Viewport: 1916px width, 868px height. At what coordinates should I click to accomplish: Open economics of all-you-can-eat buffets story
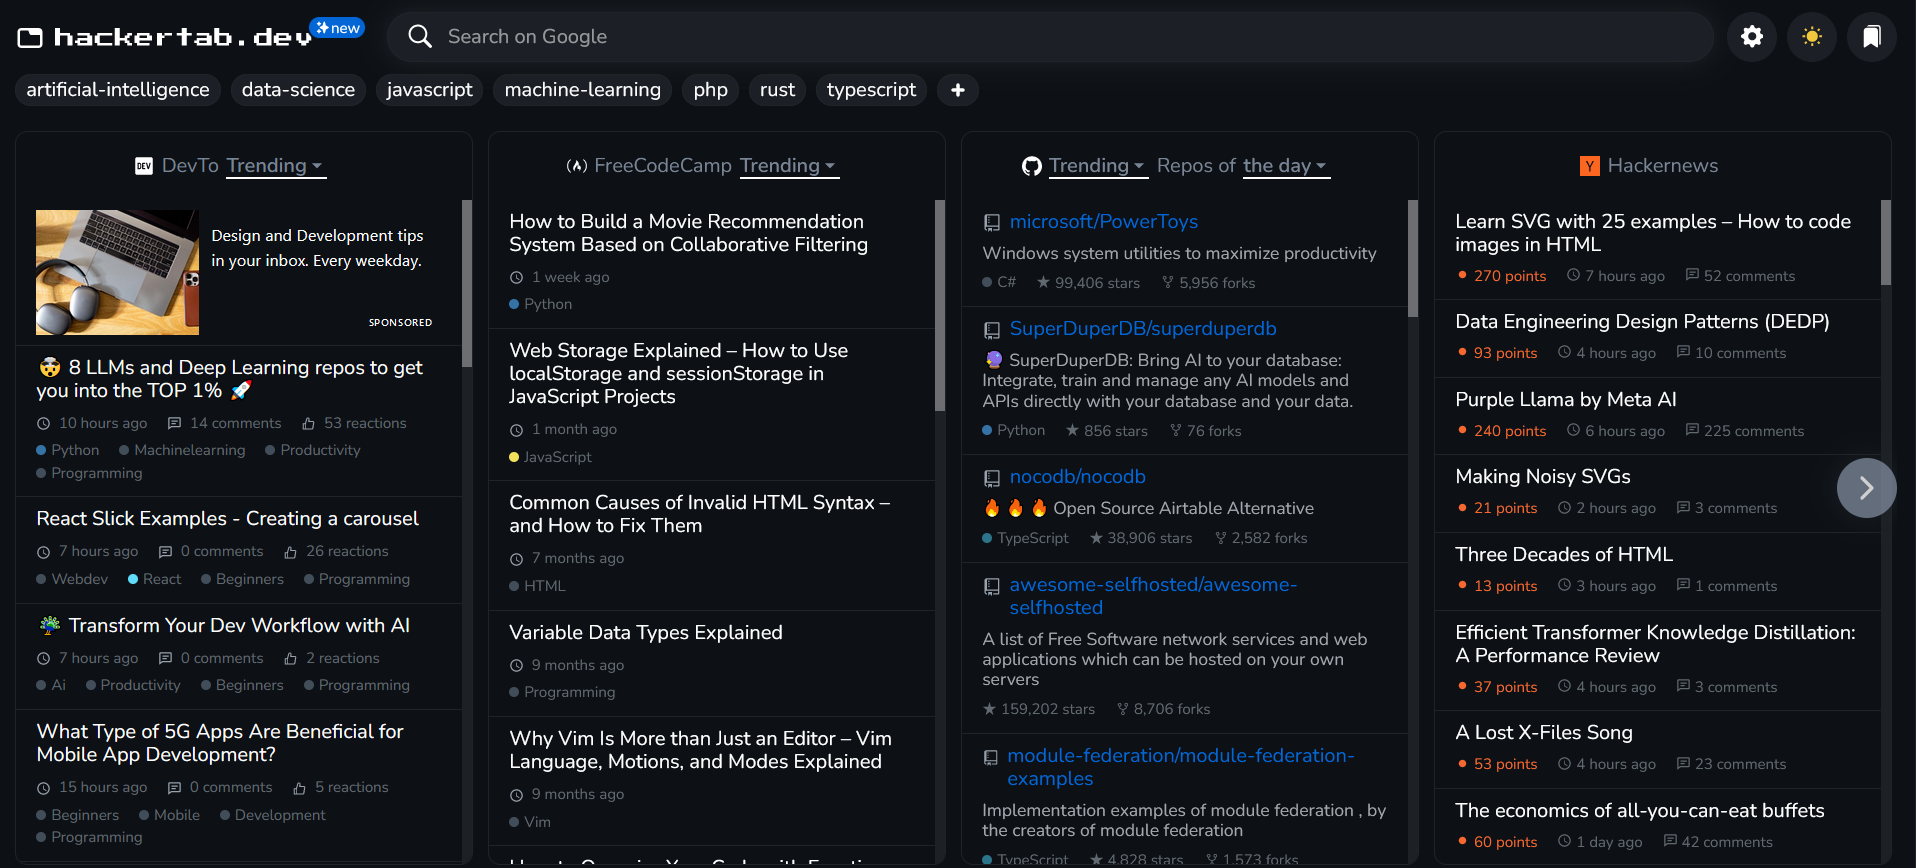point(1640,810)
